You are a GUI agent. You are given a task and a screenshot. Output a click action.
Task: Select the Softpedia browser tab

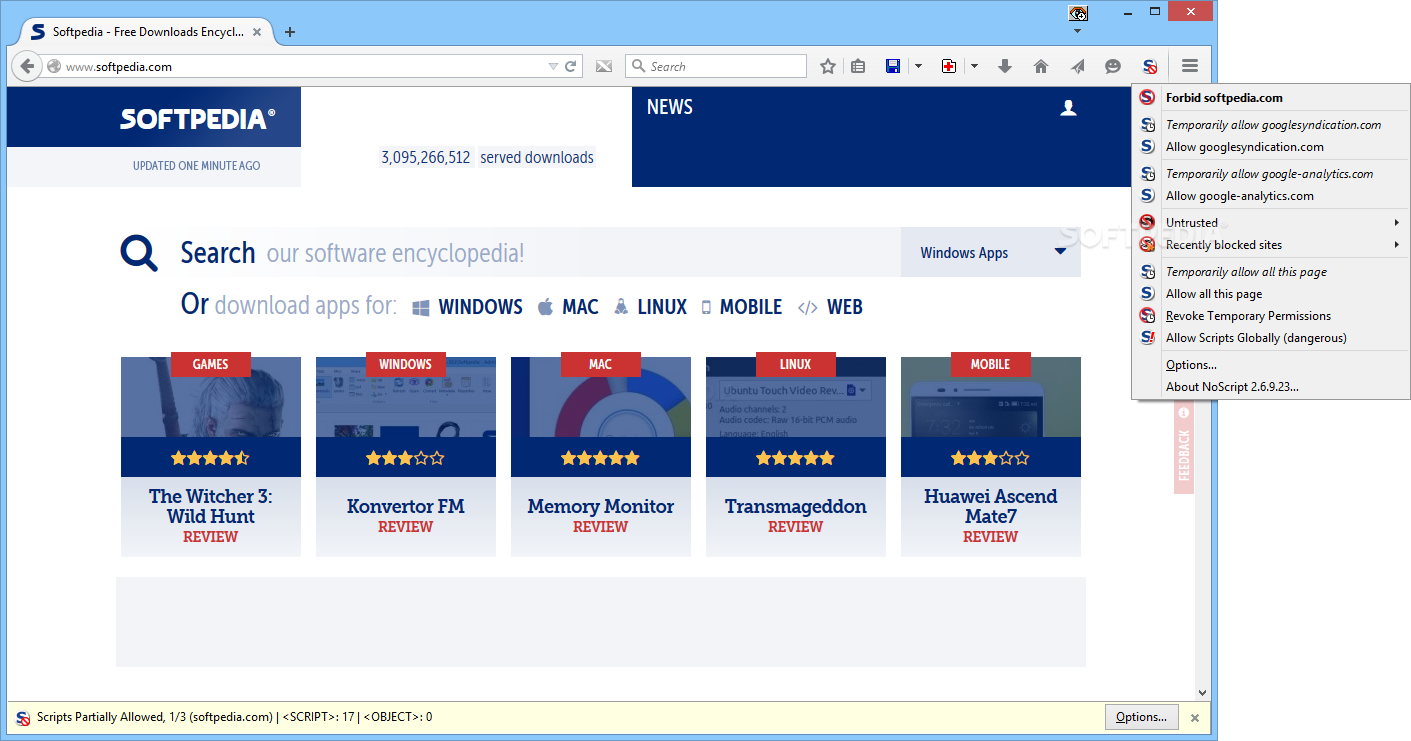pyautogui.click(x=145, y=32)
